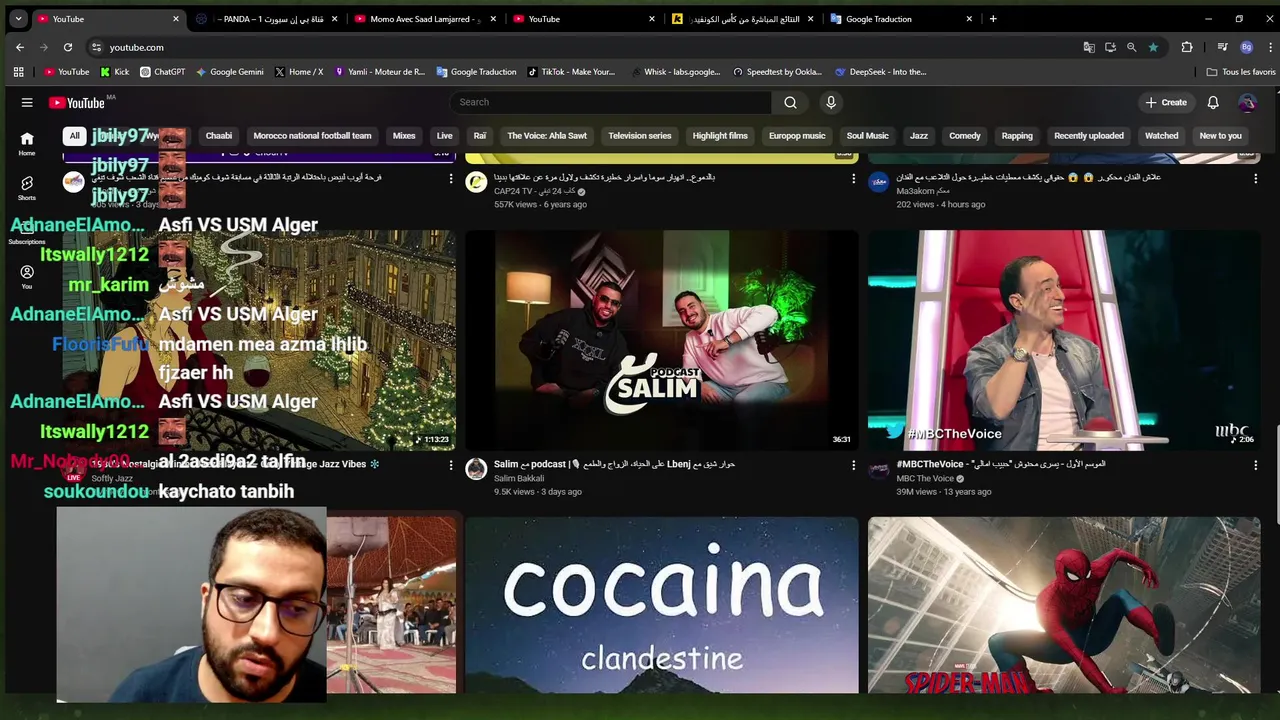This screenshot has width=1280, height=720.
Task: Open the Salim podcast video thumbnail
Action: pyautogui.click(x=661, y=340)
